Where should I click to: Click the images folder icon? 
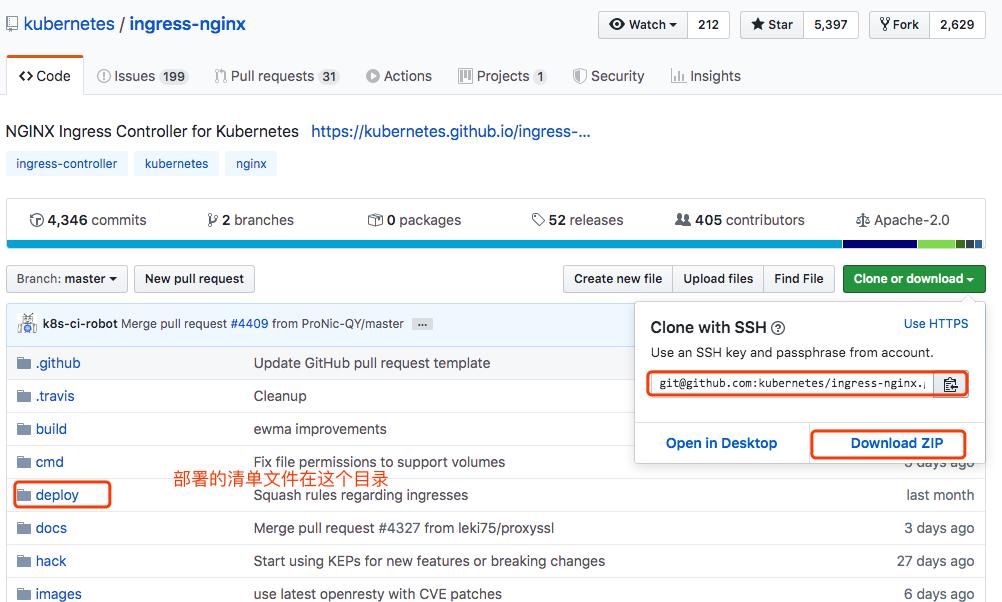point(24,594)
